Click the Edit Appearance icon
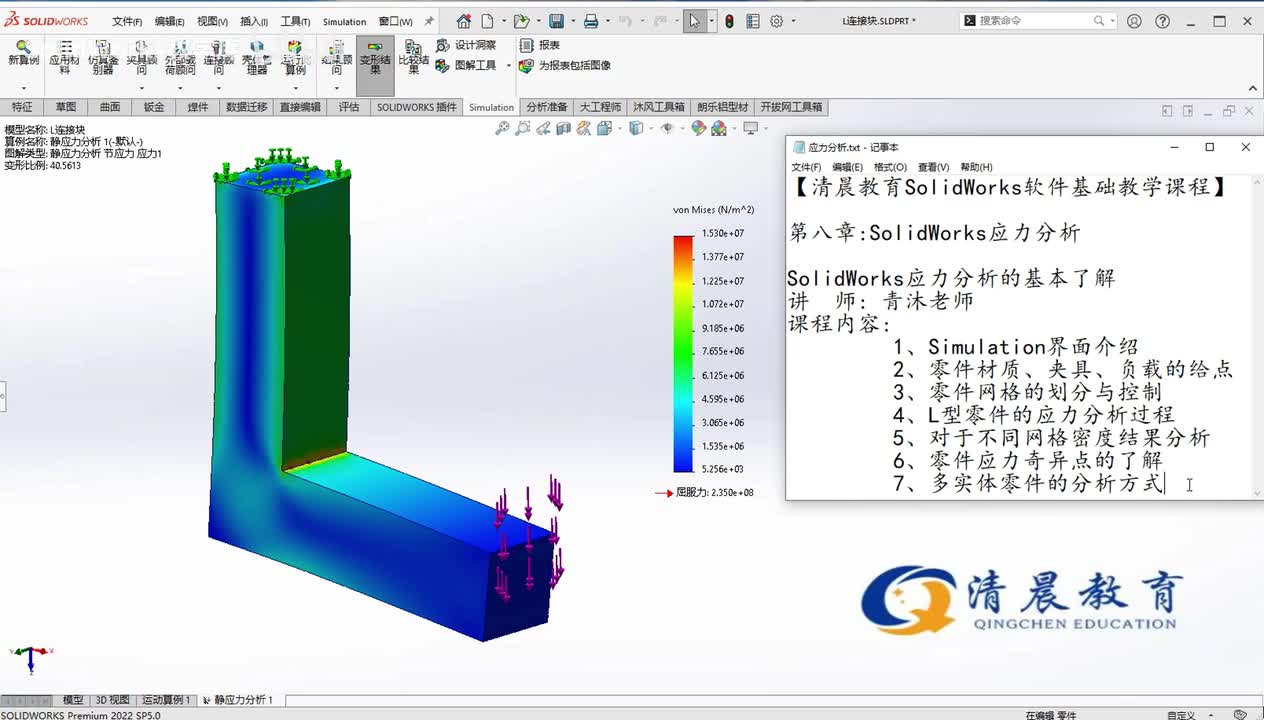1264x720 pixels. [x=698, y=128]
